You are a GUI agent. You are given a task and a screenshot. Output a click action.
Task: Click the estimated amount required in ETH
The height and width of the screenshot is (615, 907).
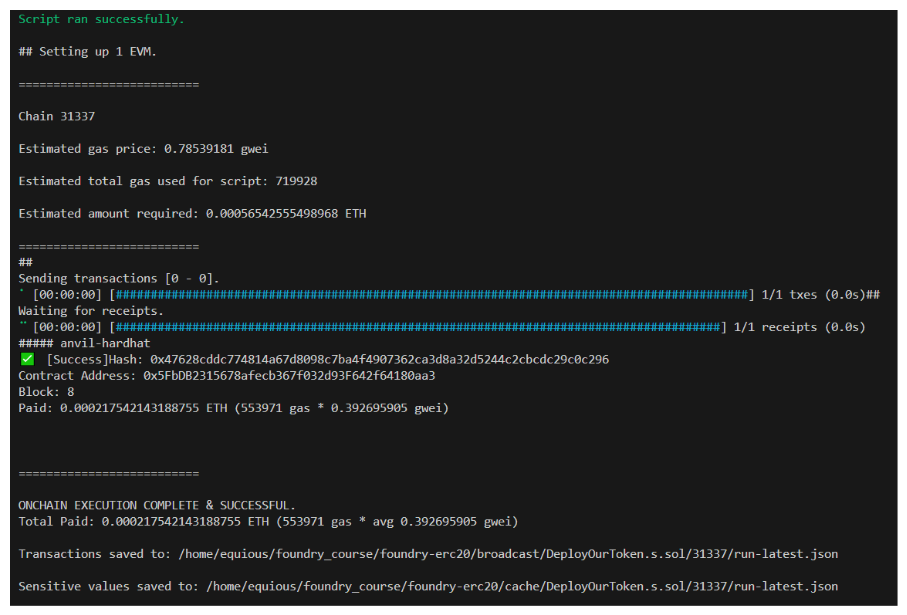pos(286,214)
